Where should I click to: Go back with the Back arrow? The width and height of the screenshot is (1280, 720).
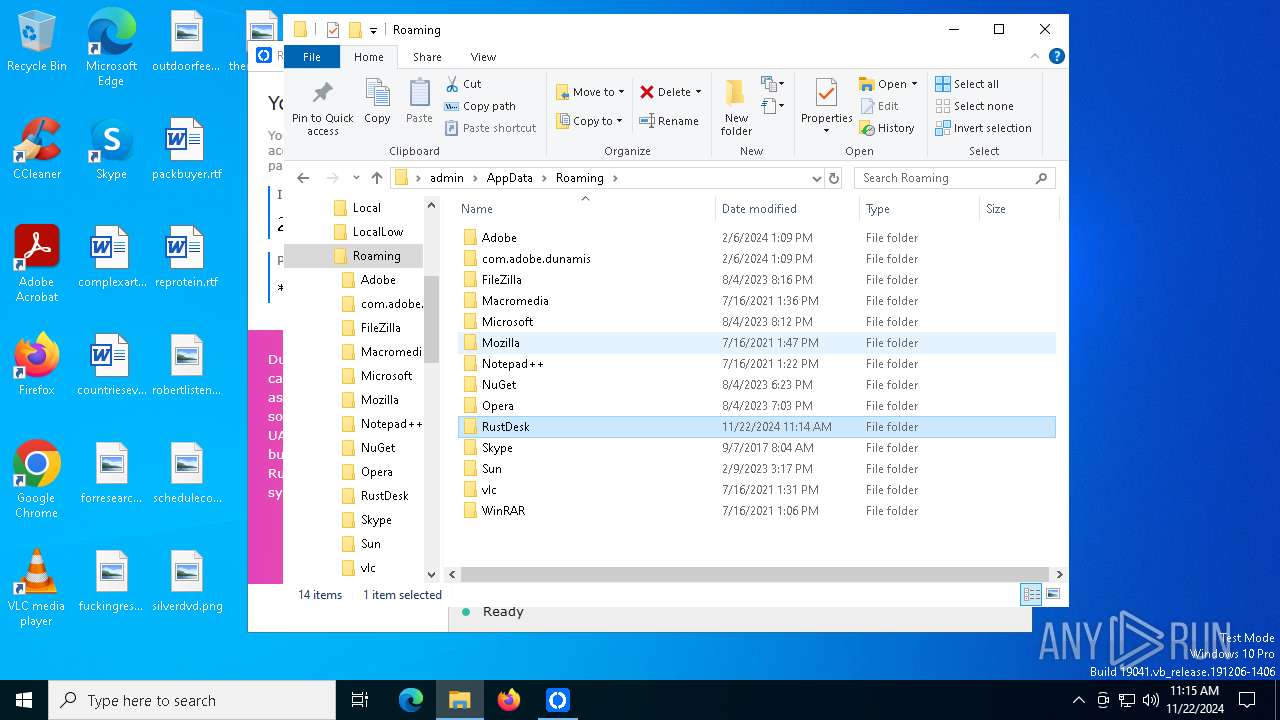click(303, 178)
